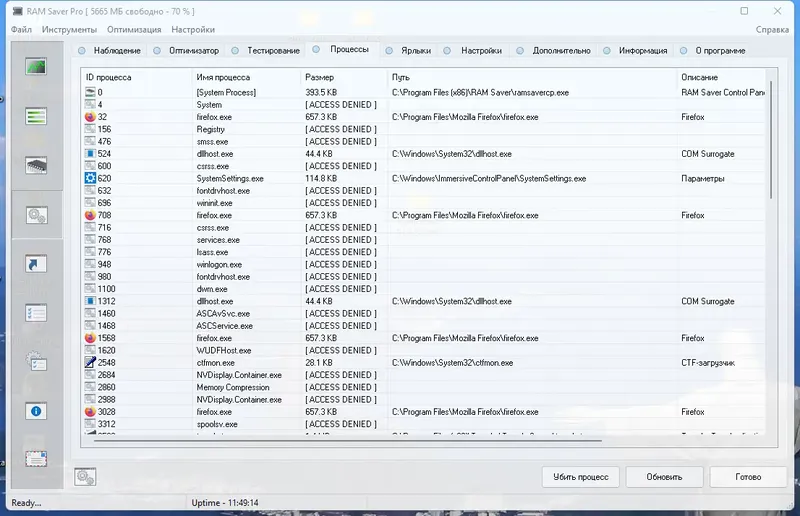Sort by the ID процесса column header

tap(136, 77)
